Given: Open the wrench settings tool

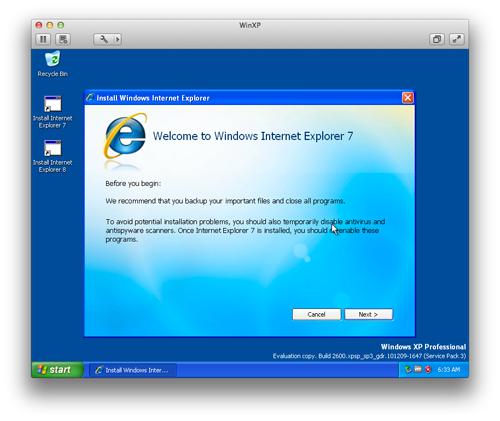Looking at the screenshot, I should coord(103,39).
